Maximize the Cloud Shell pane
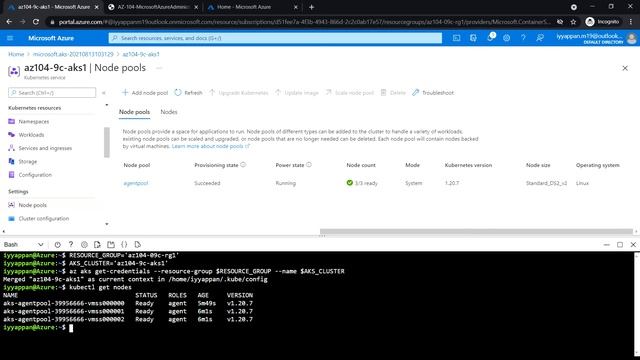The height and width of the screenshot is (360, 640). (x=620, y=244)
